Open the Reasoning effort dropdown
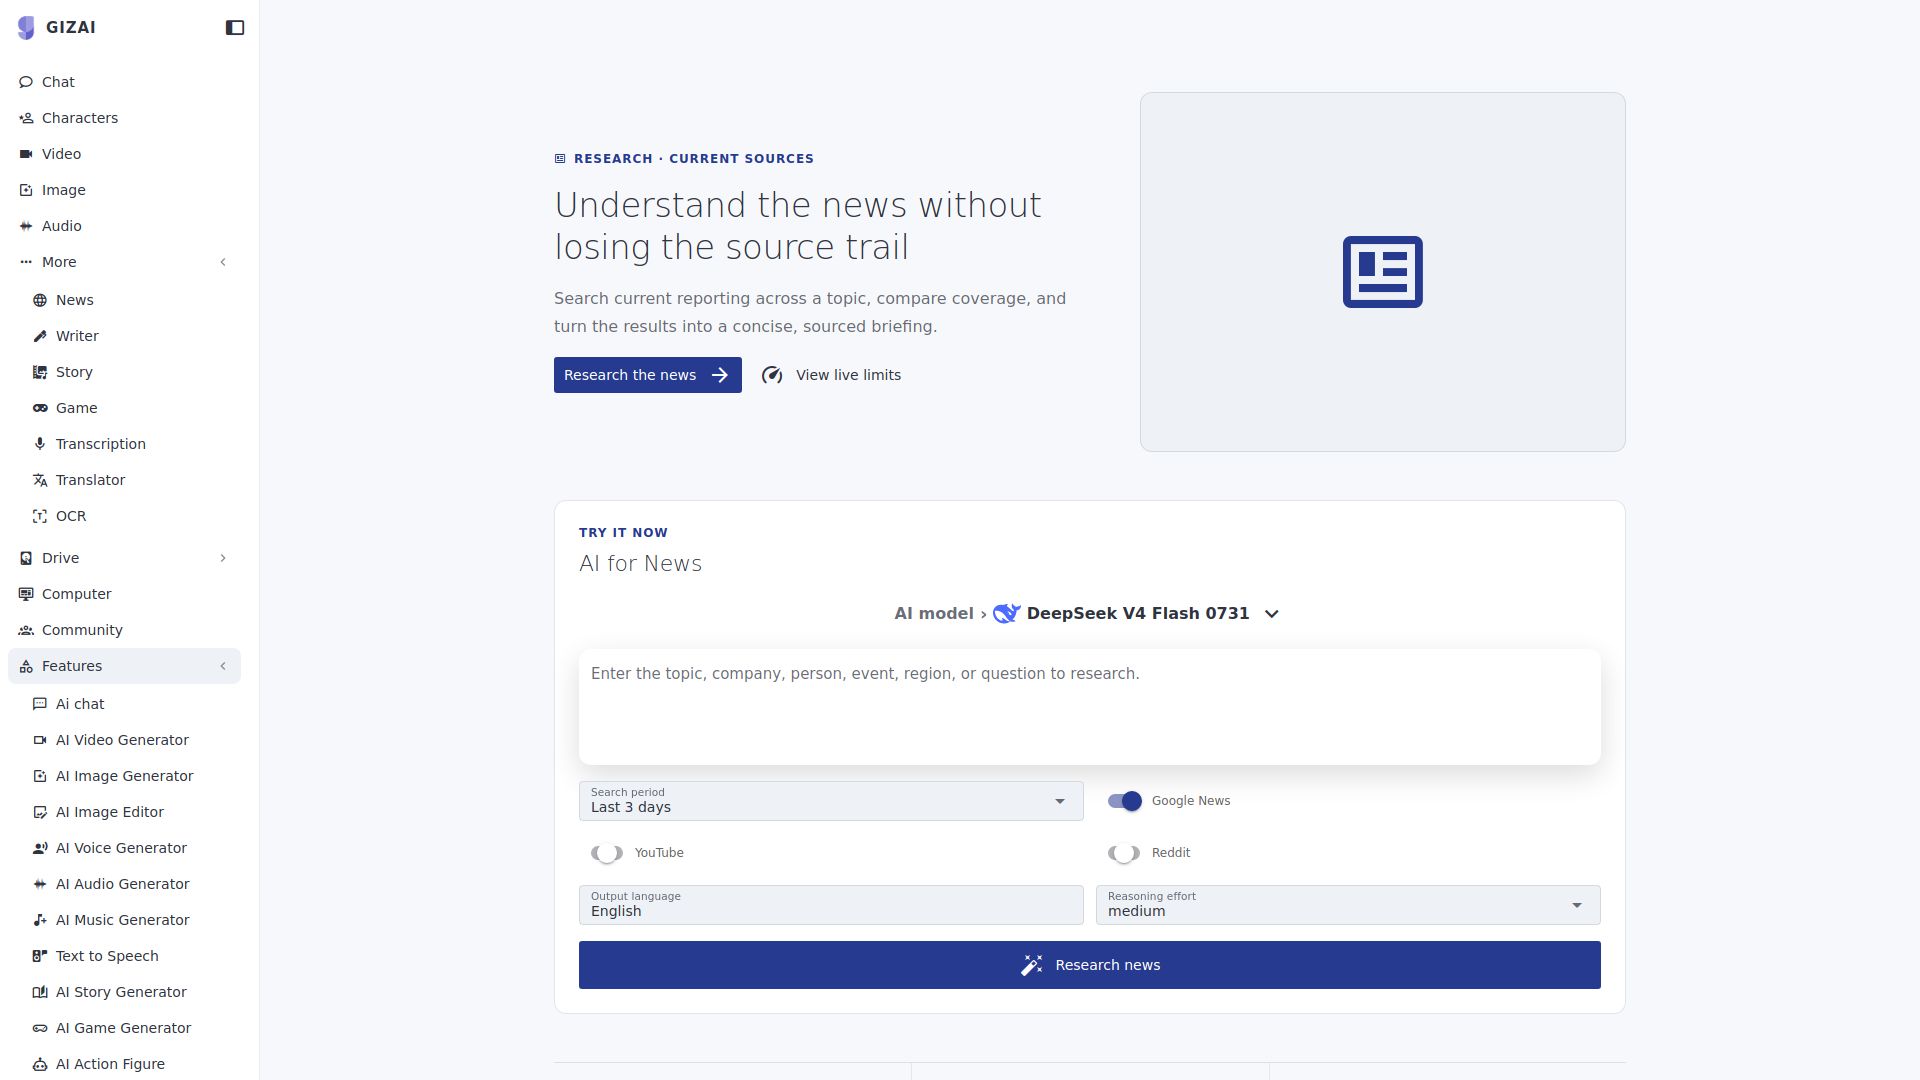1920x1080 pixels. 1348,905
